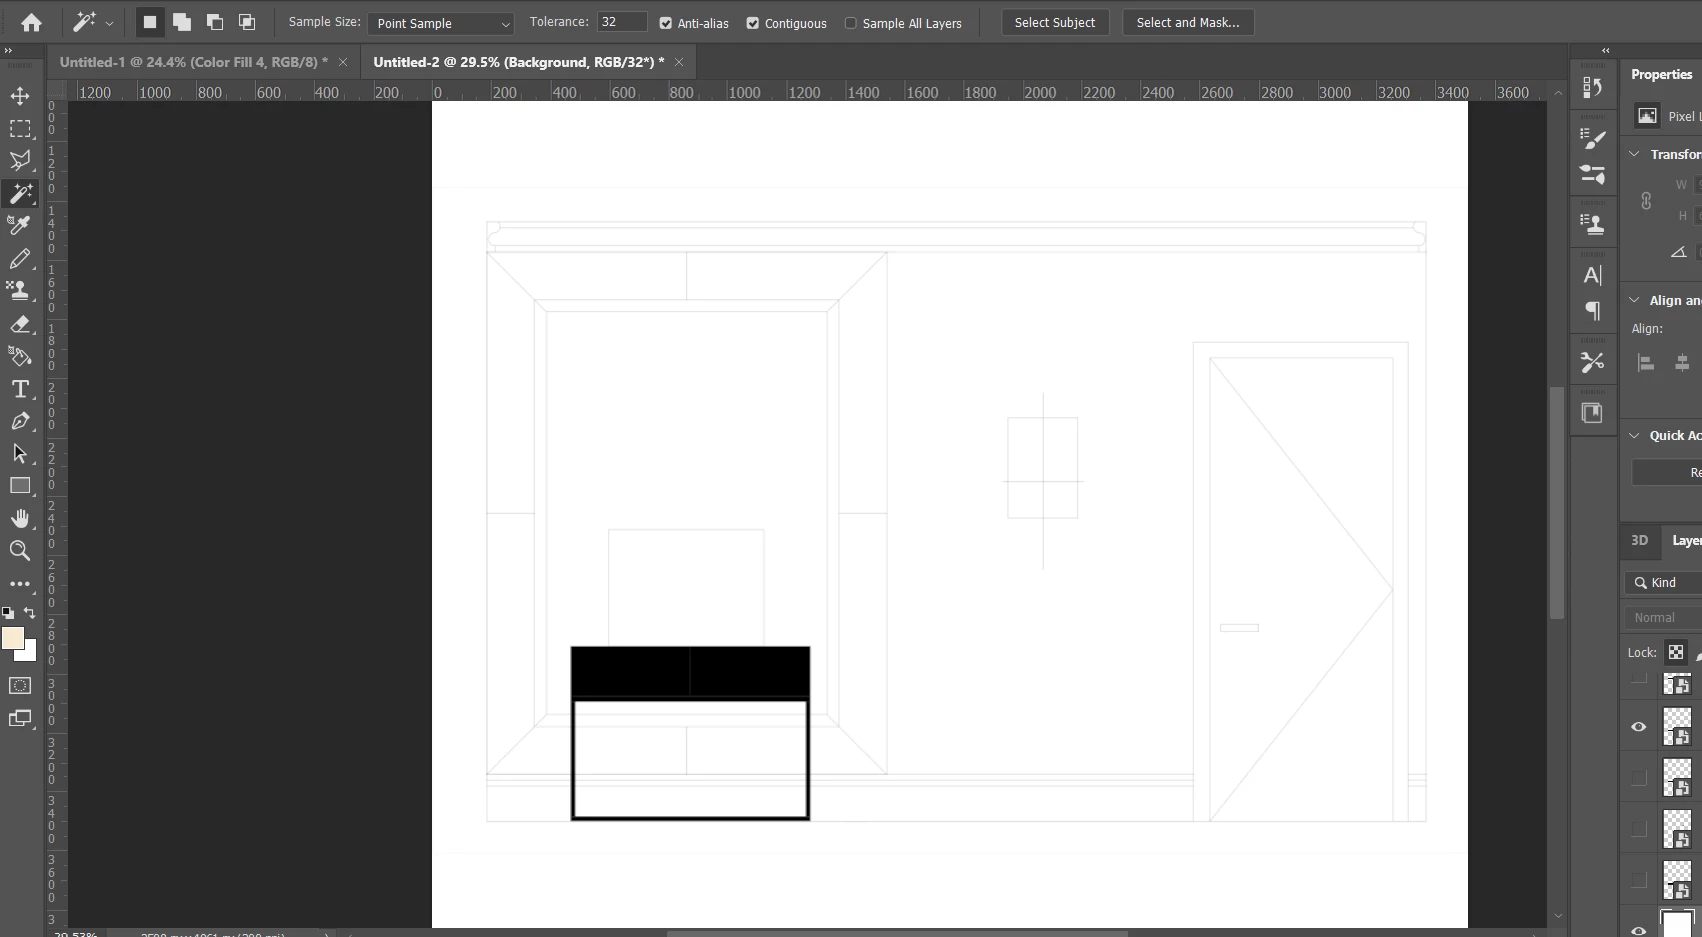The image size is (1702, 937).
Task: Select the Move tool
Action: 20,96
